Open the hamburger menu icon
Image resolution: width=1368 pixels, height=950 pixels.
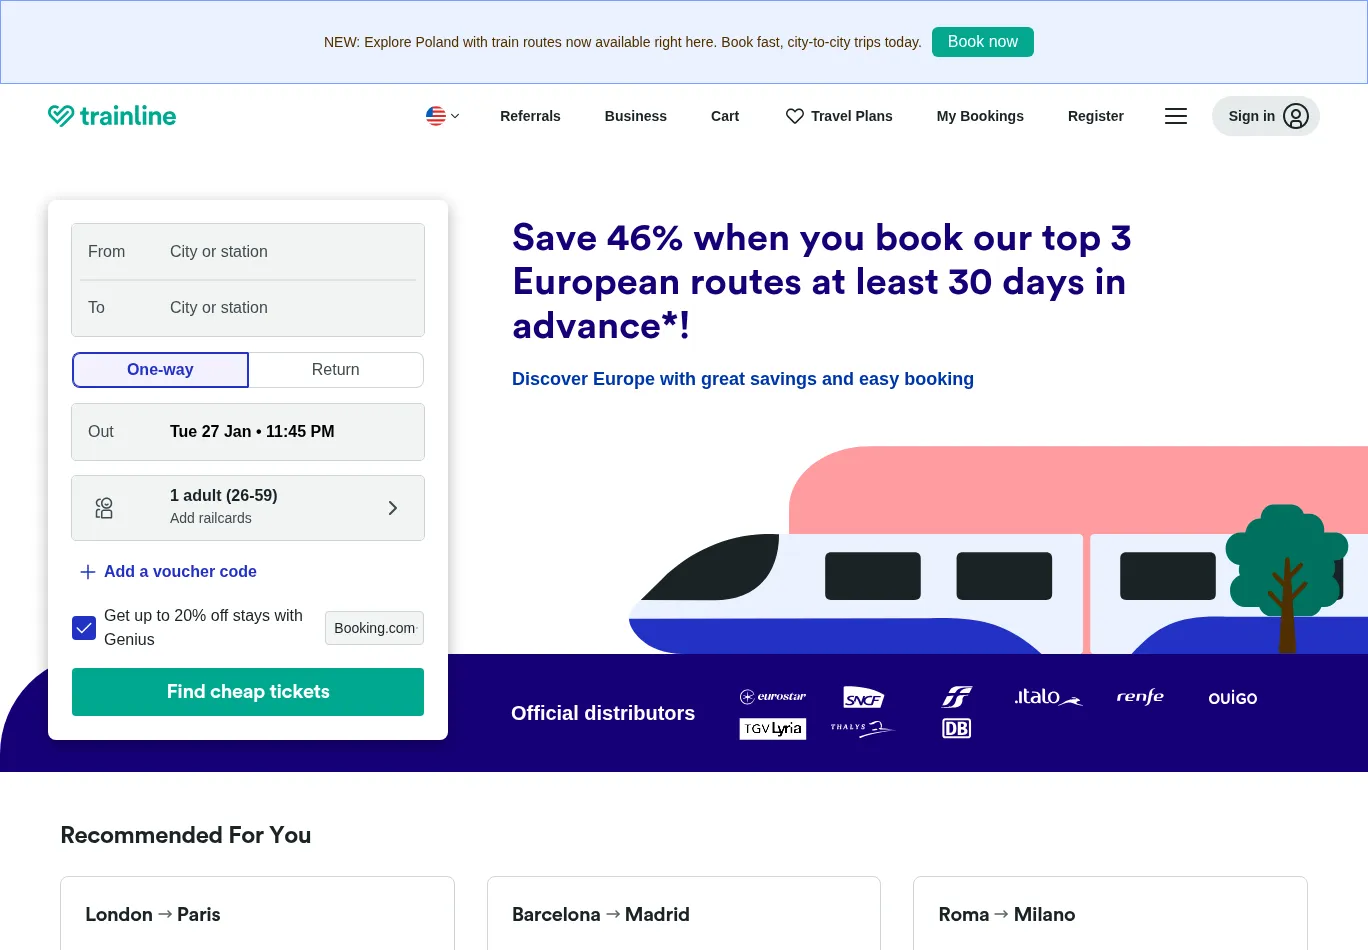[x=1176, y=116]
